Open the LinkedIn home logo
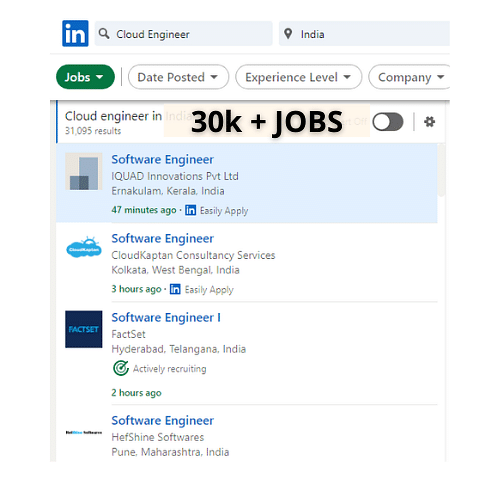The image size is (500, 500). click(75, 33)
